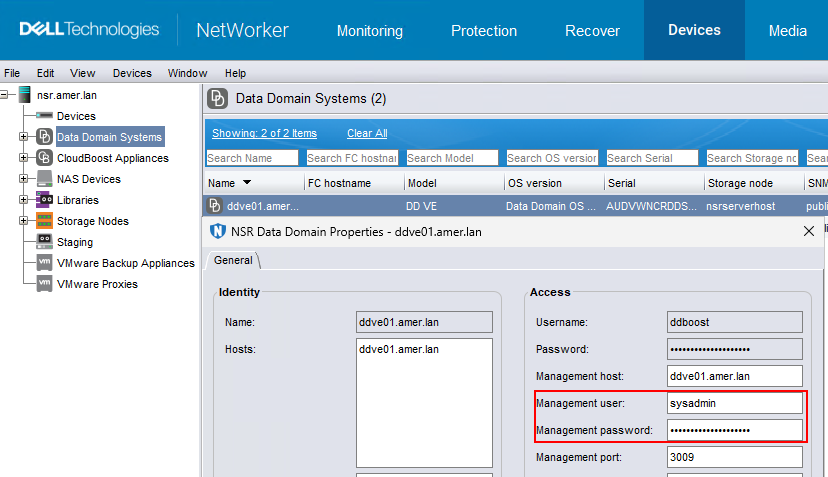
Task: Open the File menu
Action: click(12, 73)
